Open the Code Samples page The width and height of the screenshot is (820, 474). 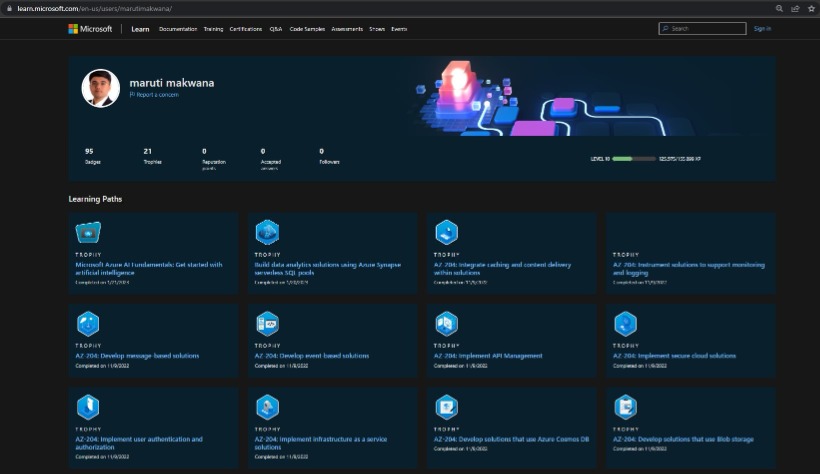(307, 29)
